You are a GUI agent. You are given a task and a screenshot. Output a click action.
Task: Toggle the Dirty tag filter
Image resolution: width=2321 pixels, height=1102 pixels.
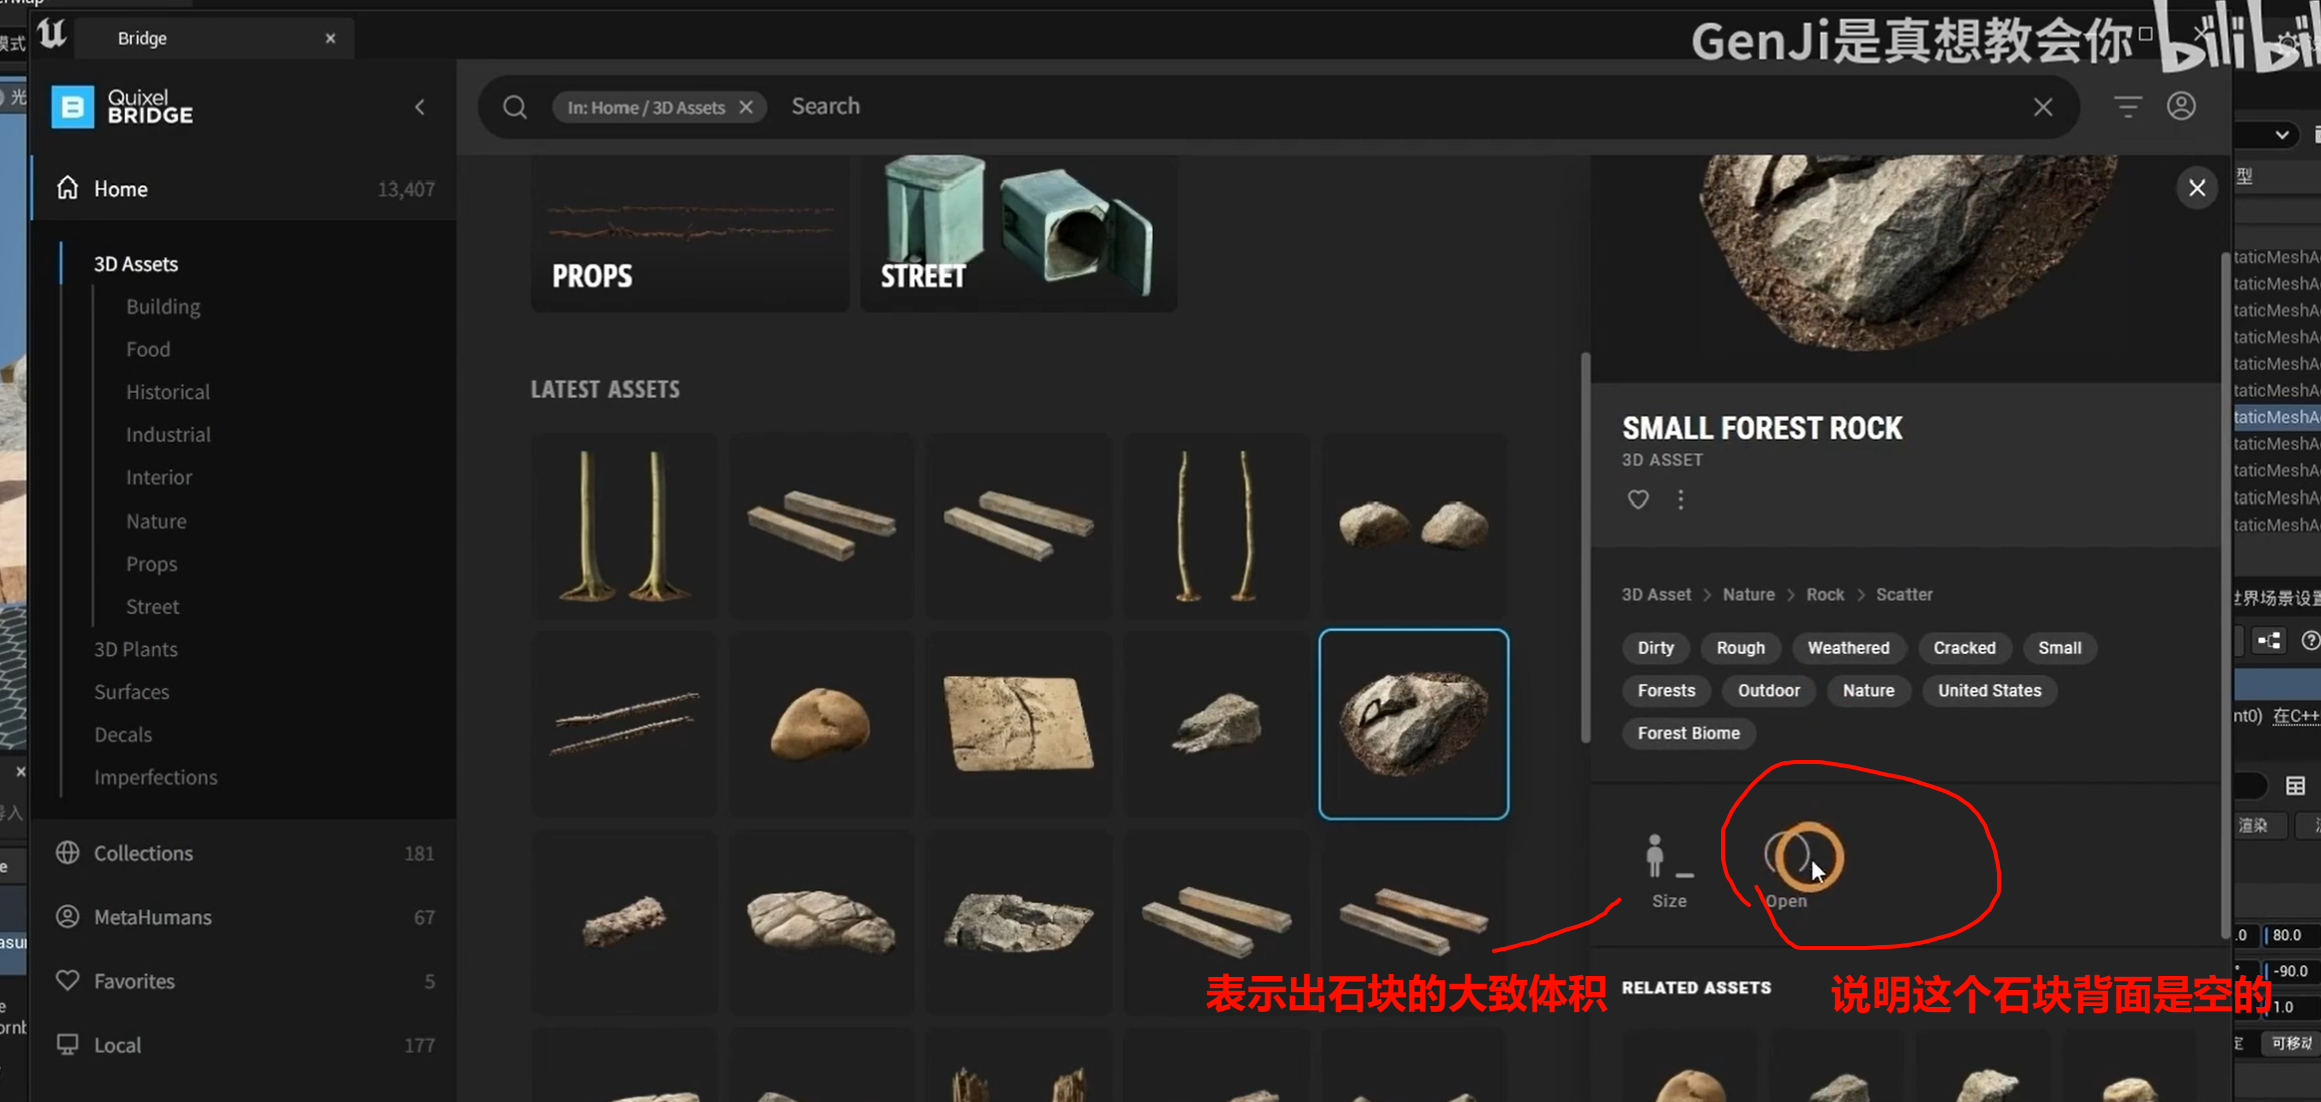click(1655, 648)
